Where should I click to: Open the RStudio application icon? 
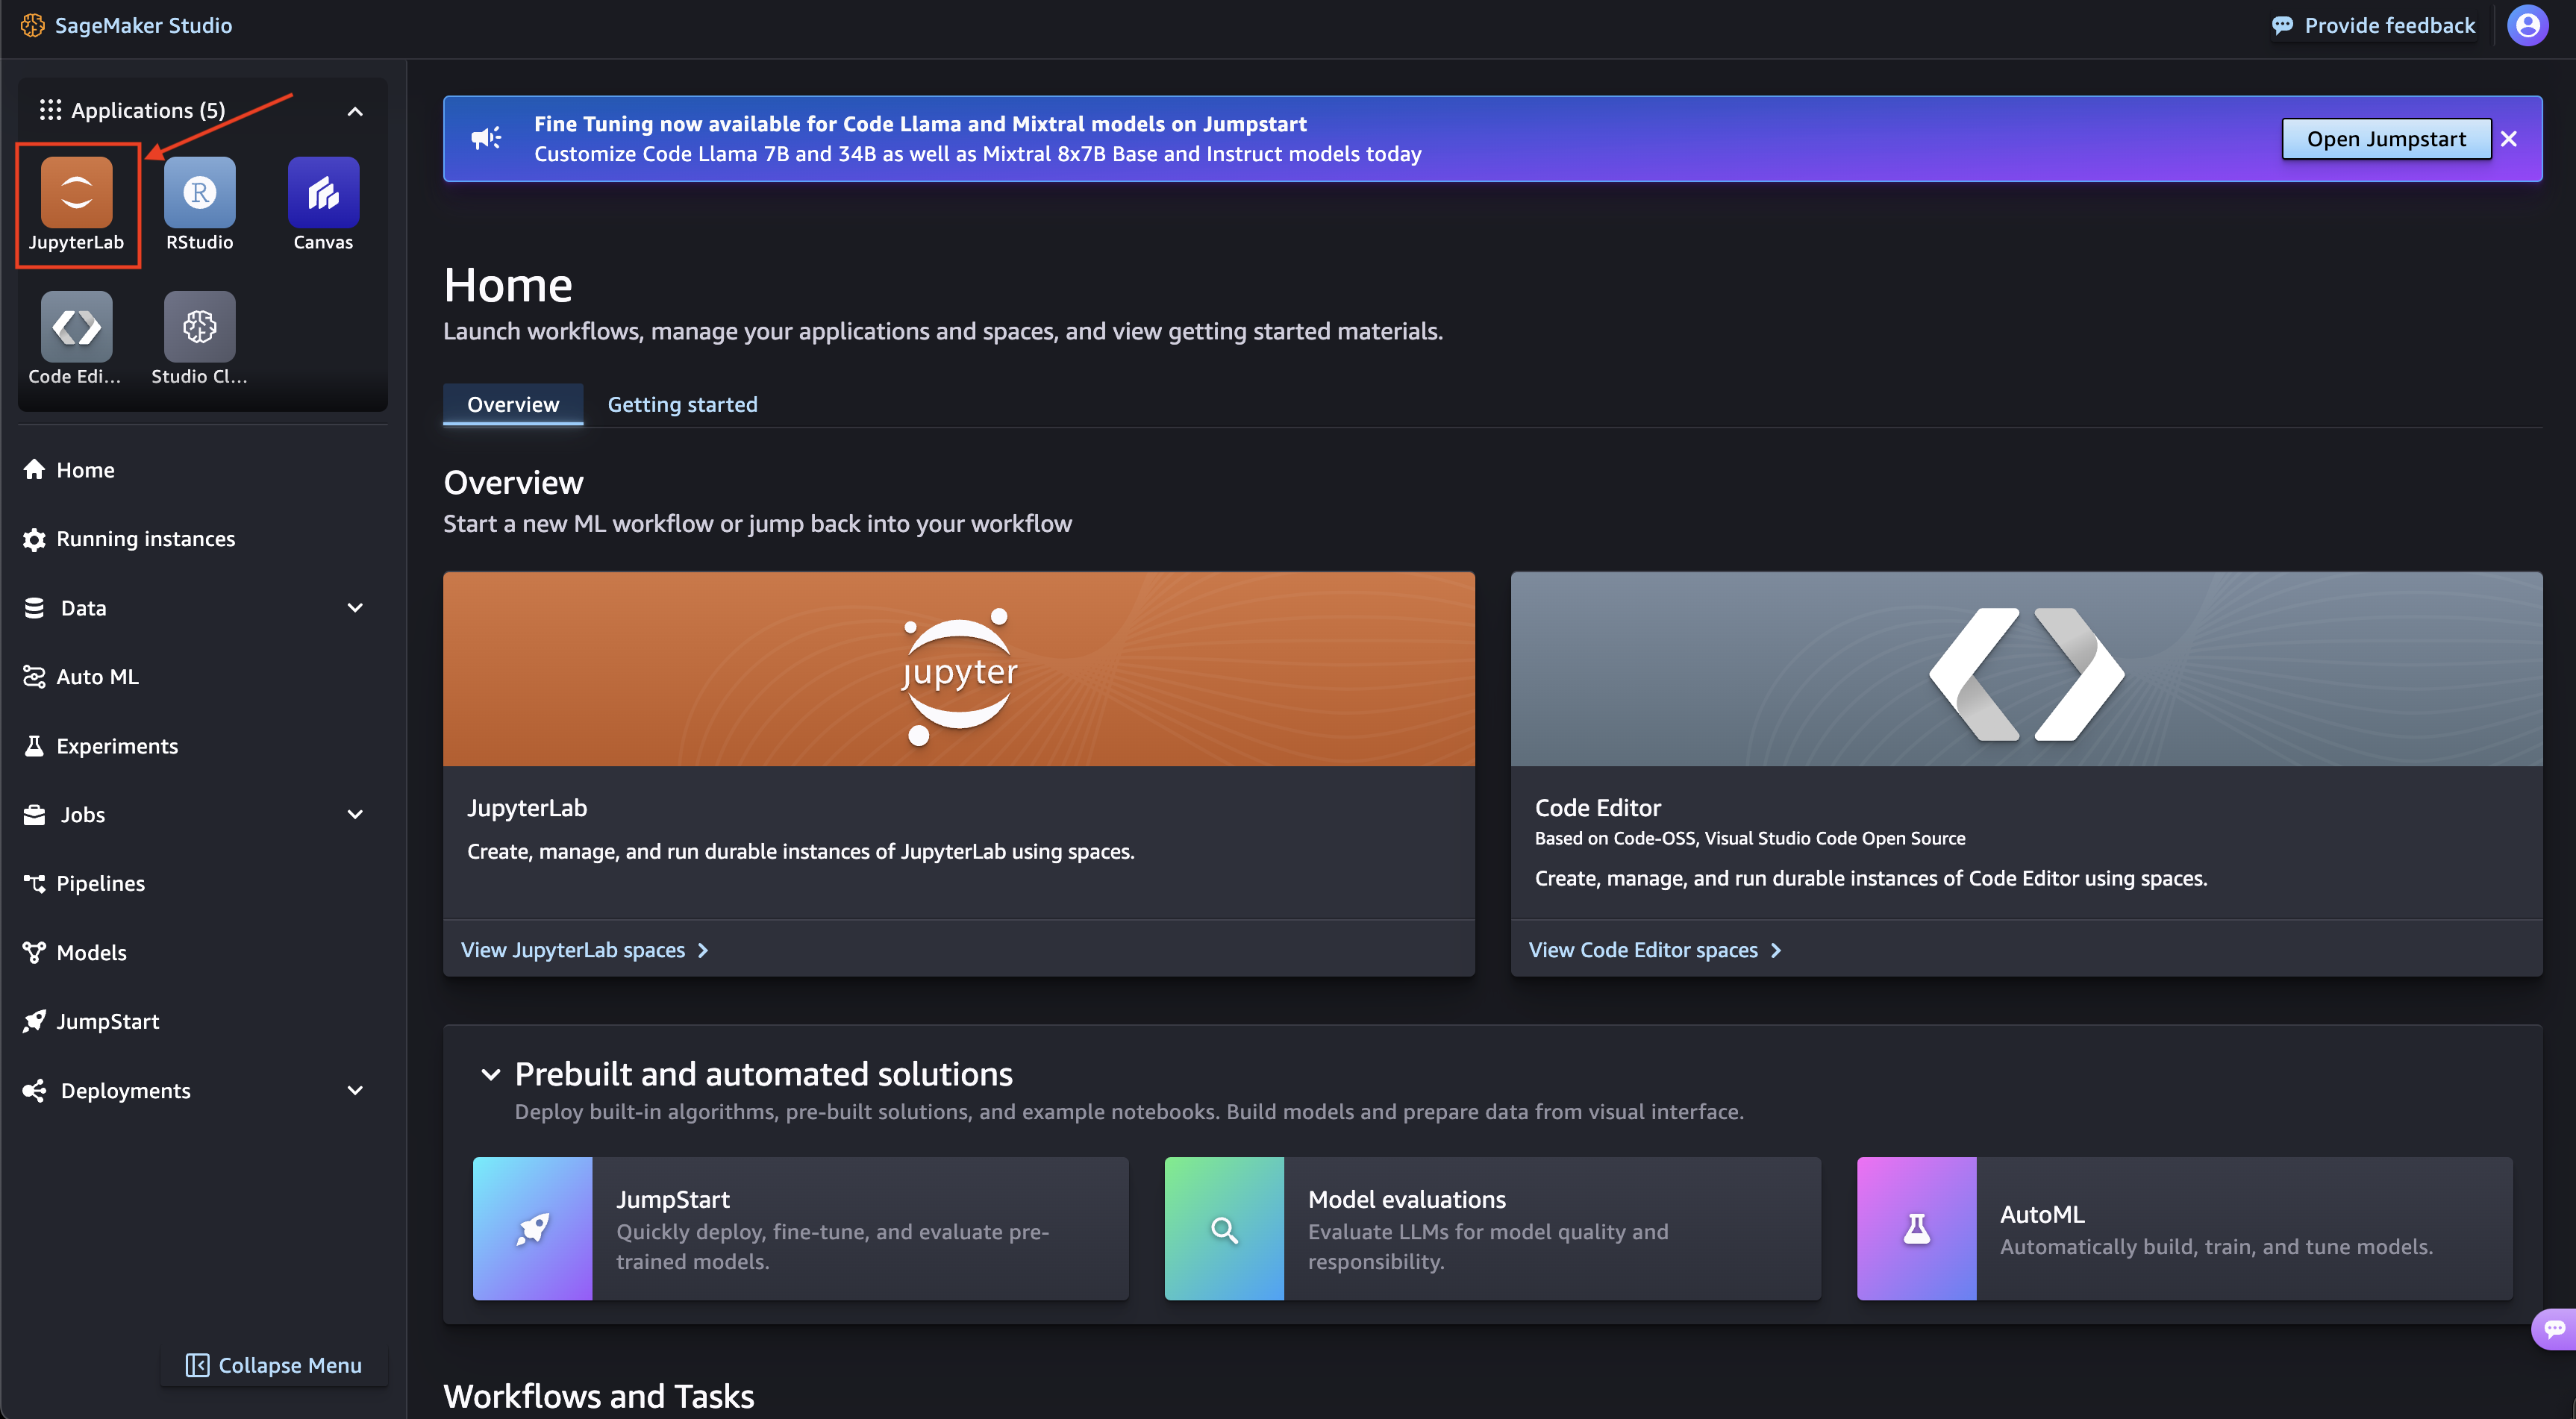coord(200,192)
